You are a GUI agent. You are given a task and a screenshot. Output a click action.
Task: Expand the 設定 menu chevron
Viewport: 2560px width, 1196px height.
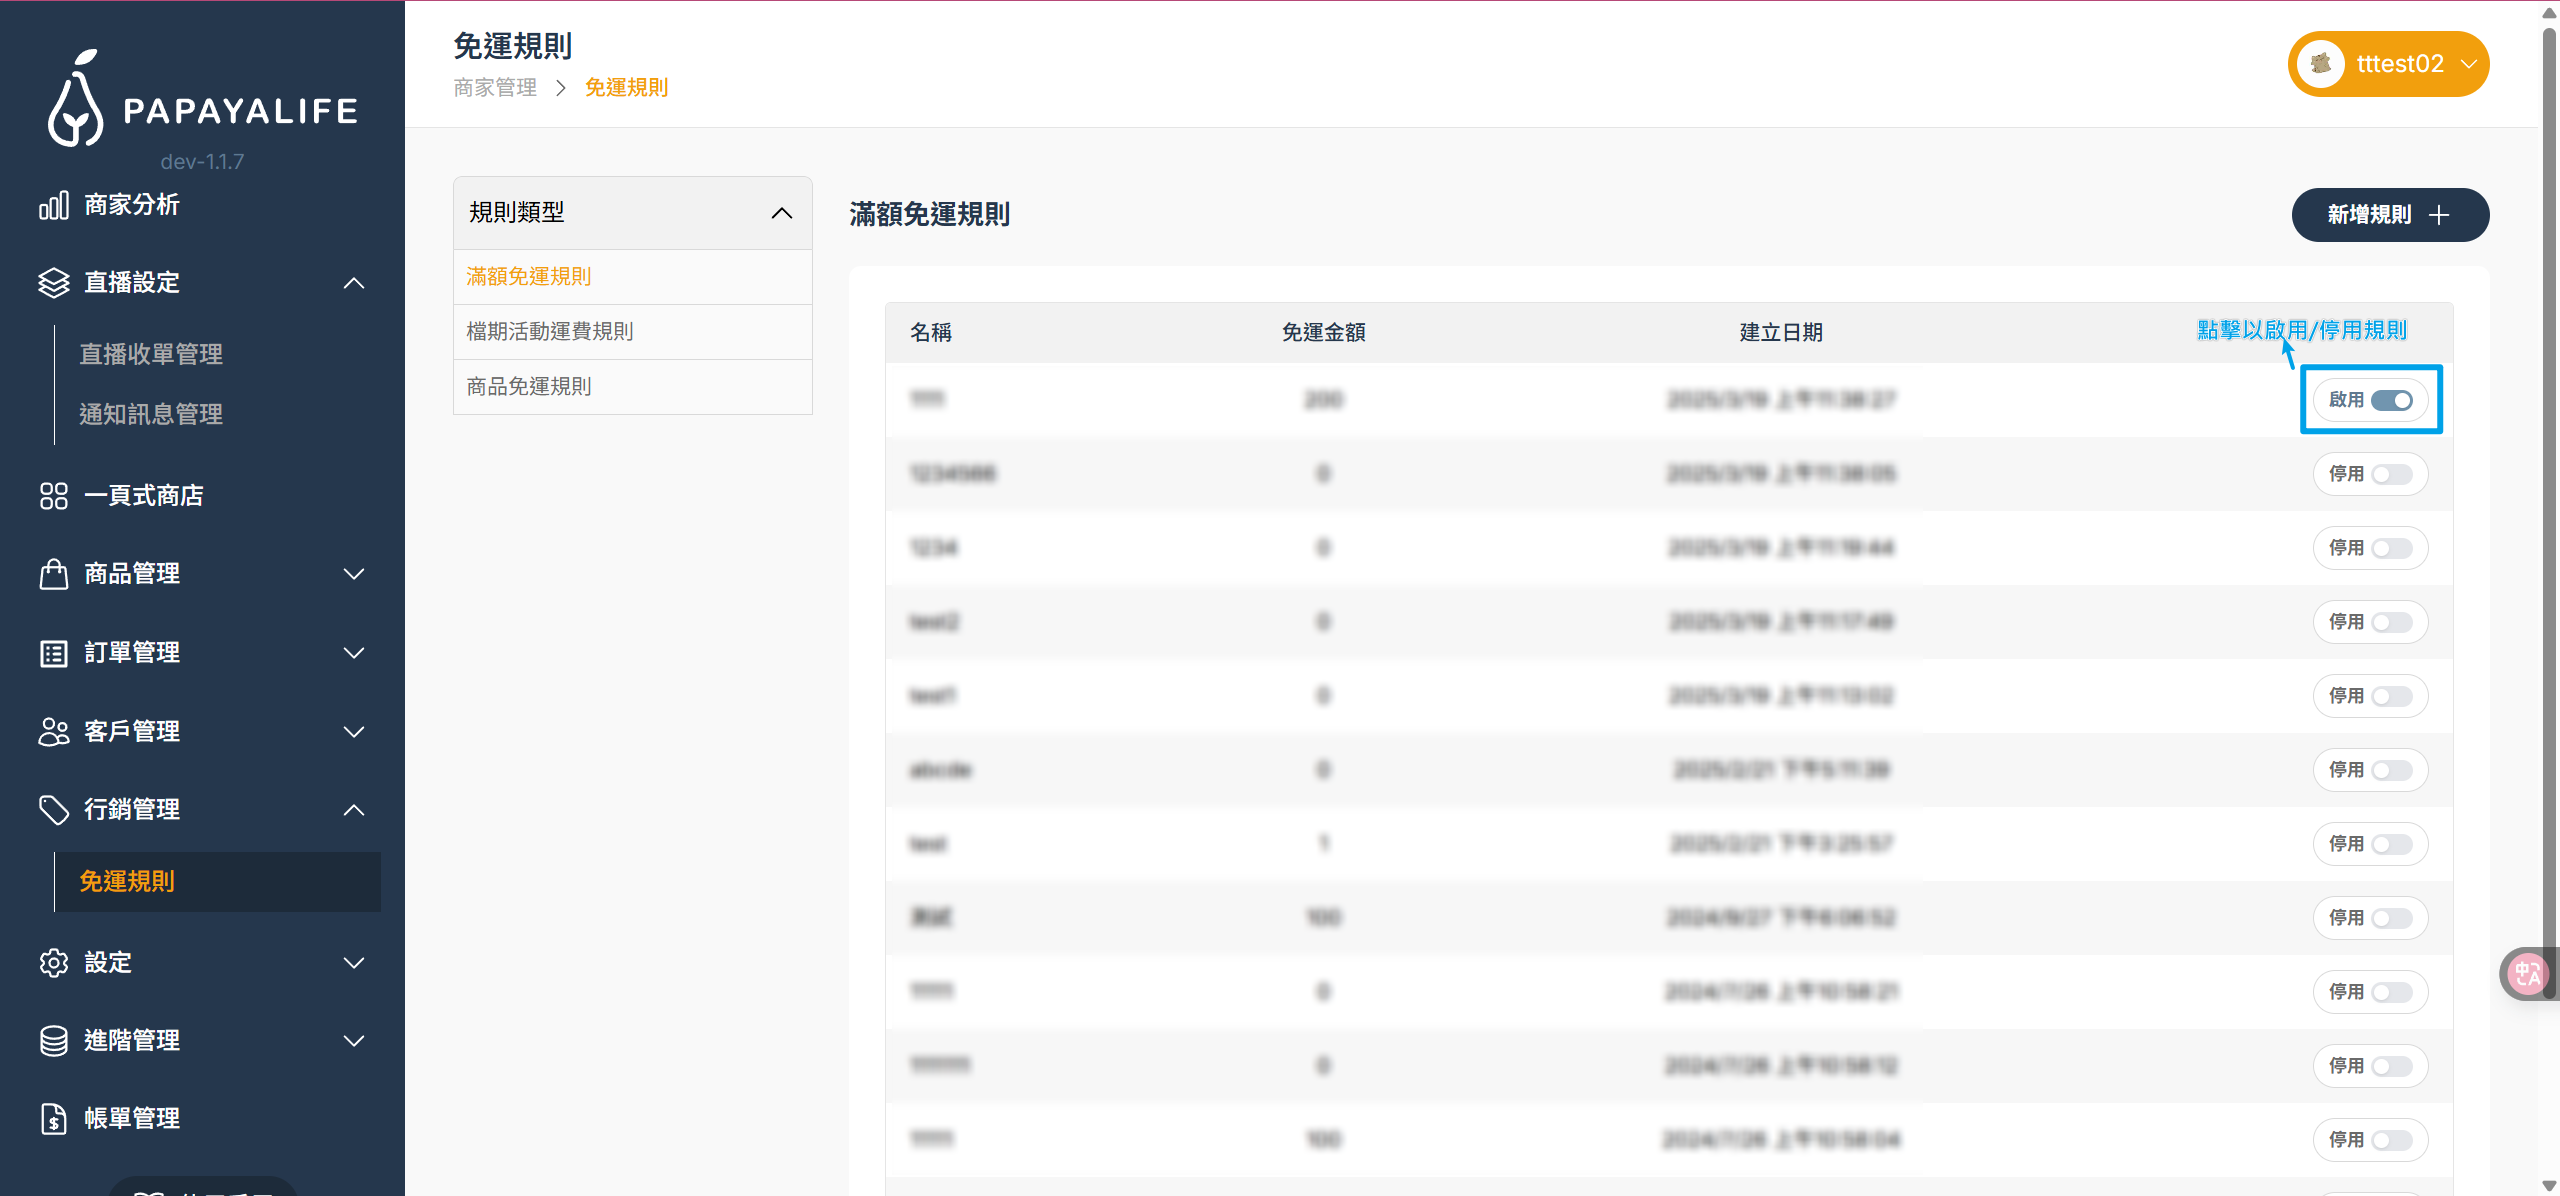point(355,963)
